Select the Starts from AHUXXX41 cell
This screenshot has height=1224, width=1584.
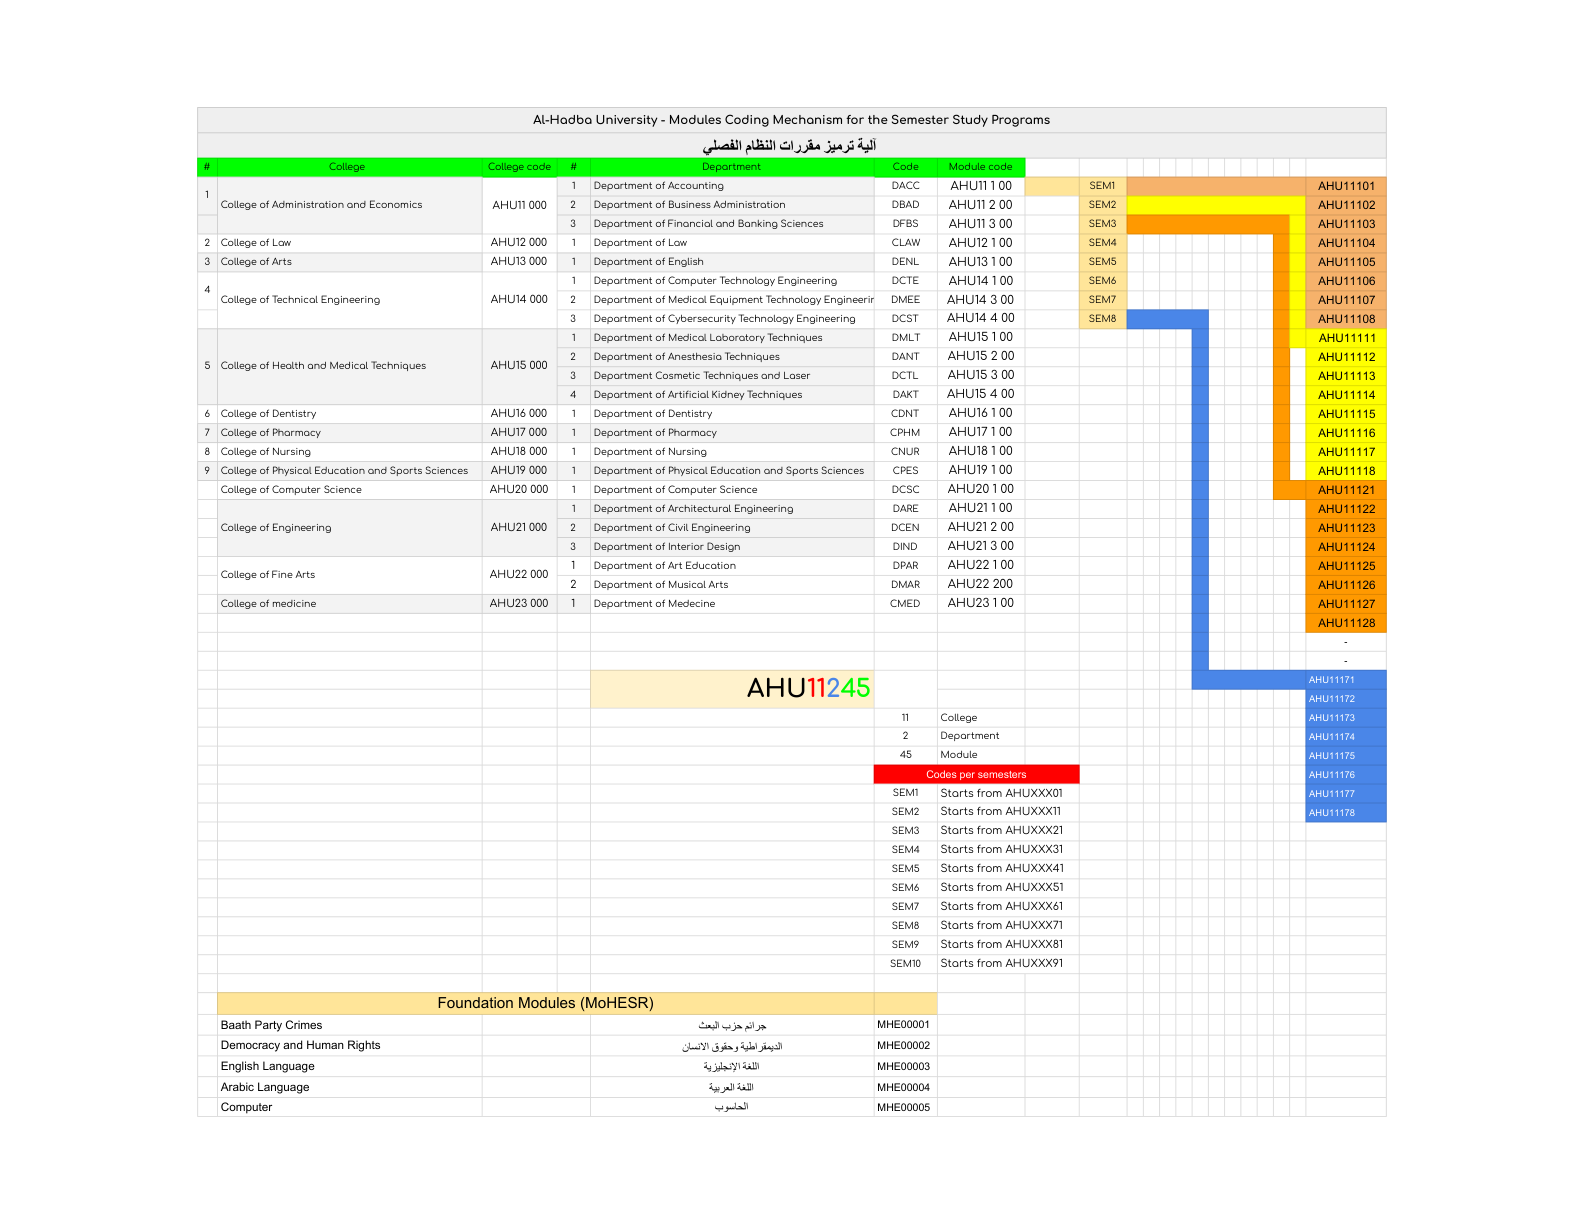[1008, 868]
